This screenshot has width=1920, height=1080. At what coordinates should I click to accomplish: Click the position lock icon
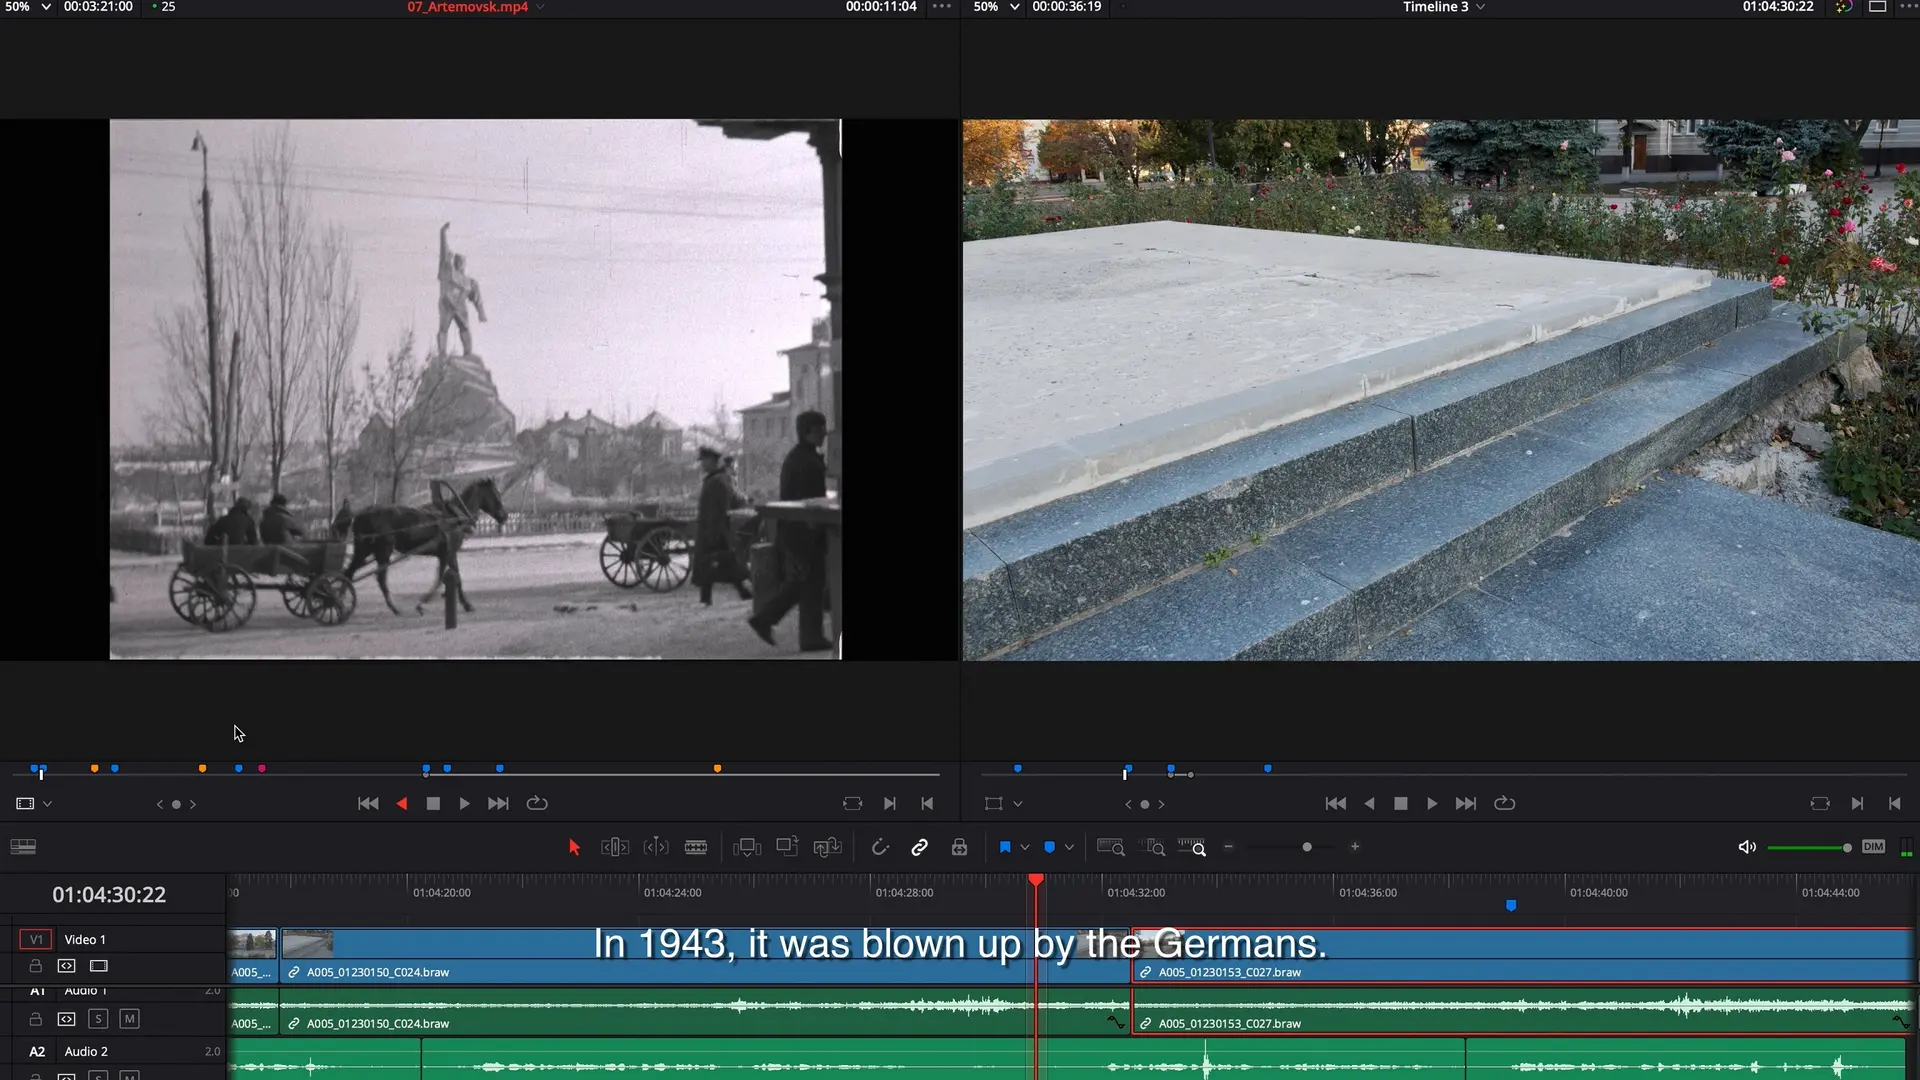[959, 847]
